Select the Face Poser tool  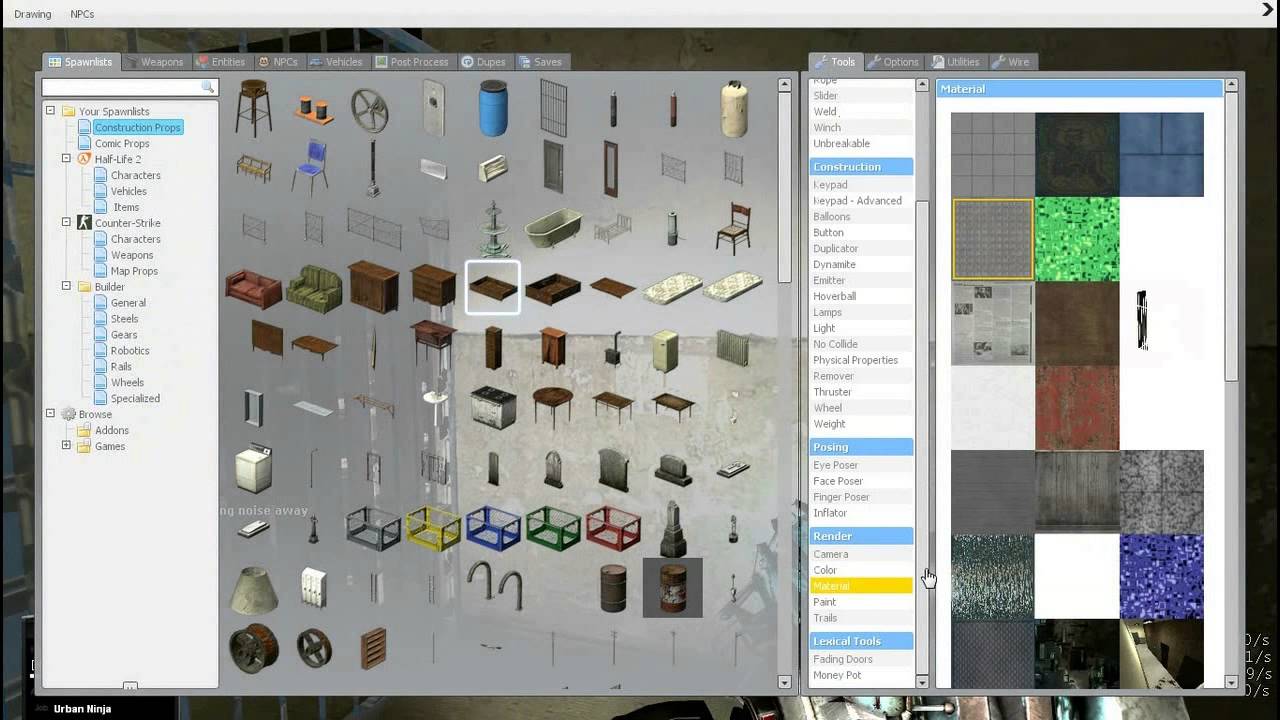pyautogui.click(x=861, y=481)
